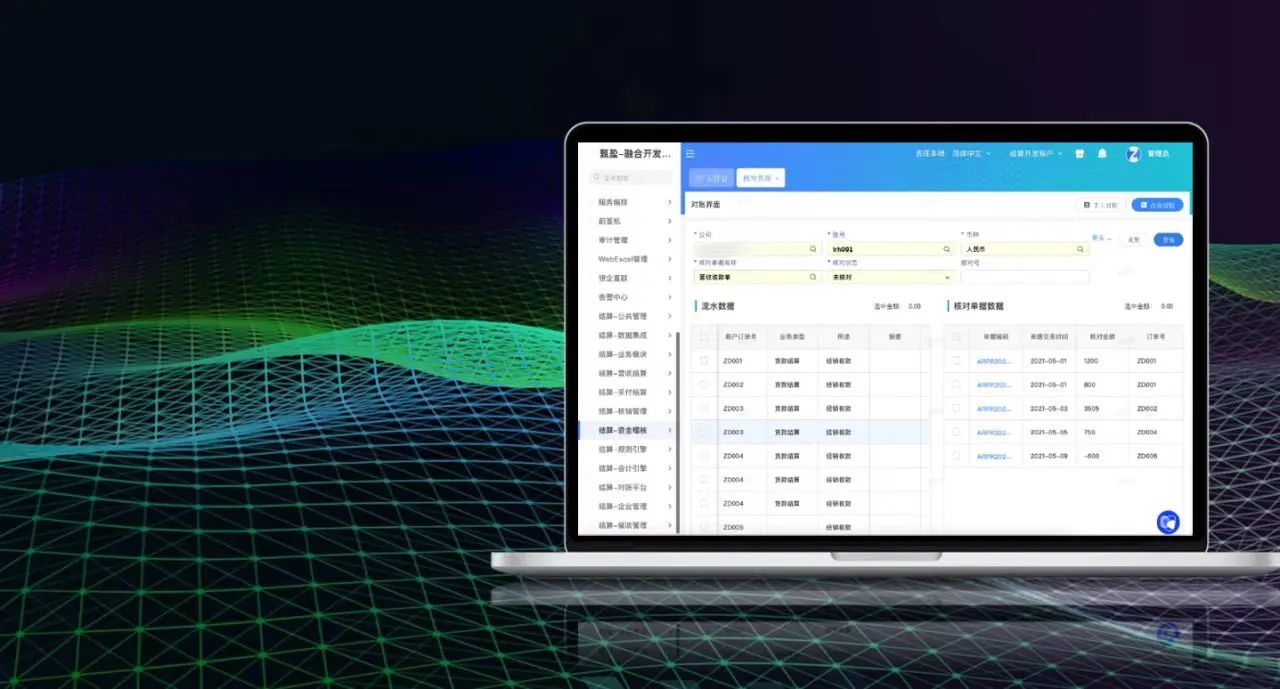Open ARPR202 link dated 2021-05-03

[994, 409]
